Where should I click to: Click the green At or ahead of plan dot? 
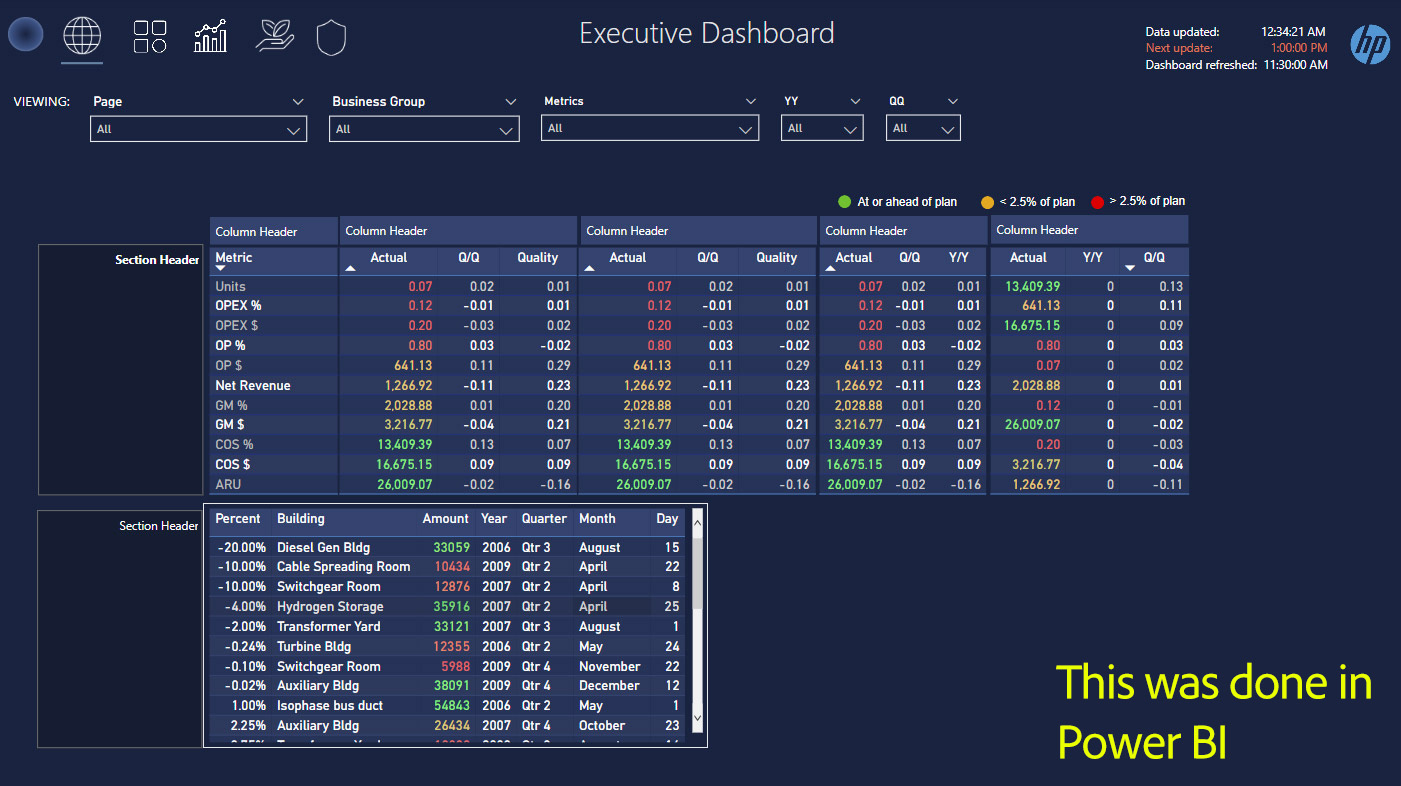pos(845,202)
